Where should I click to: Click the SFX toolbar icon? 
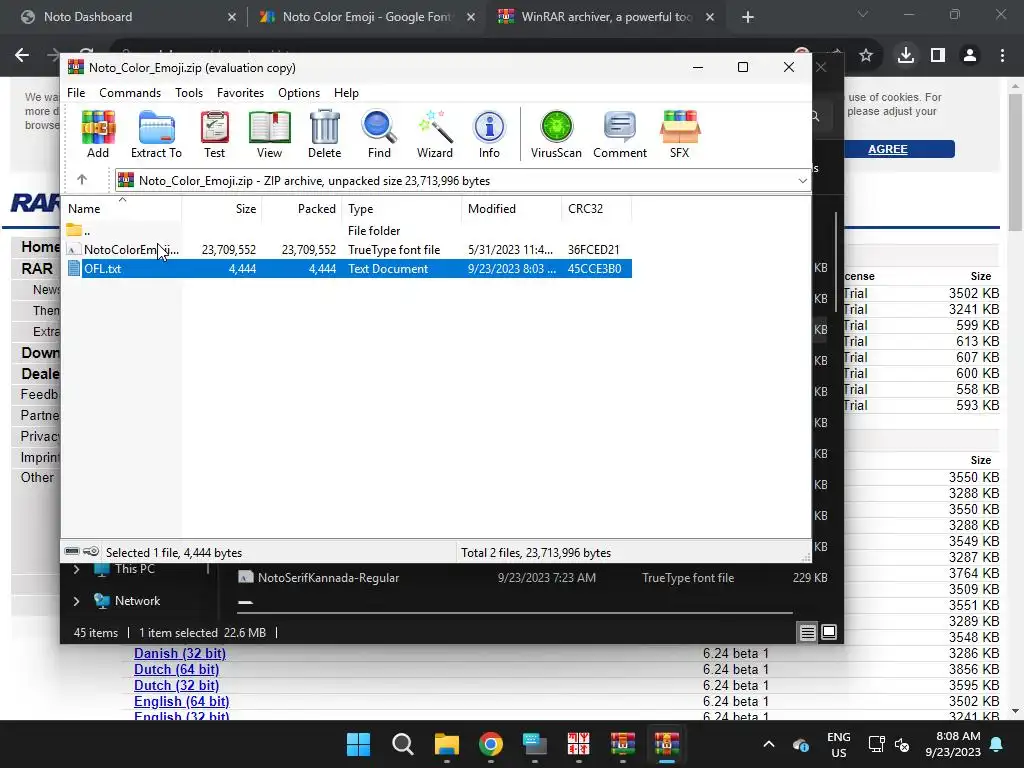pos(679,134)
